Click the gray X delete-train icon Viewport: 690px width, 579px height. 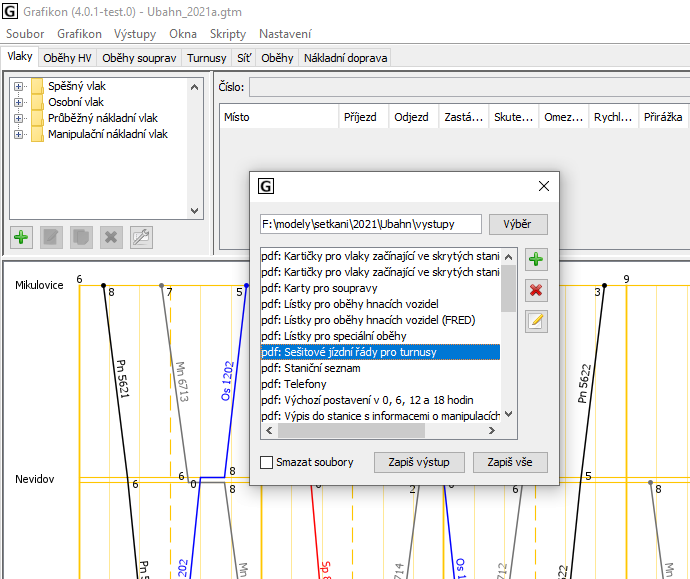coord(111,237)
